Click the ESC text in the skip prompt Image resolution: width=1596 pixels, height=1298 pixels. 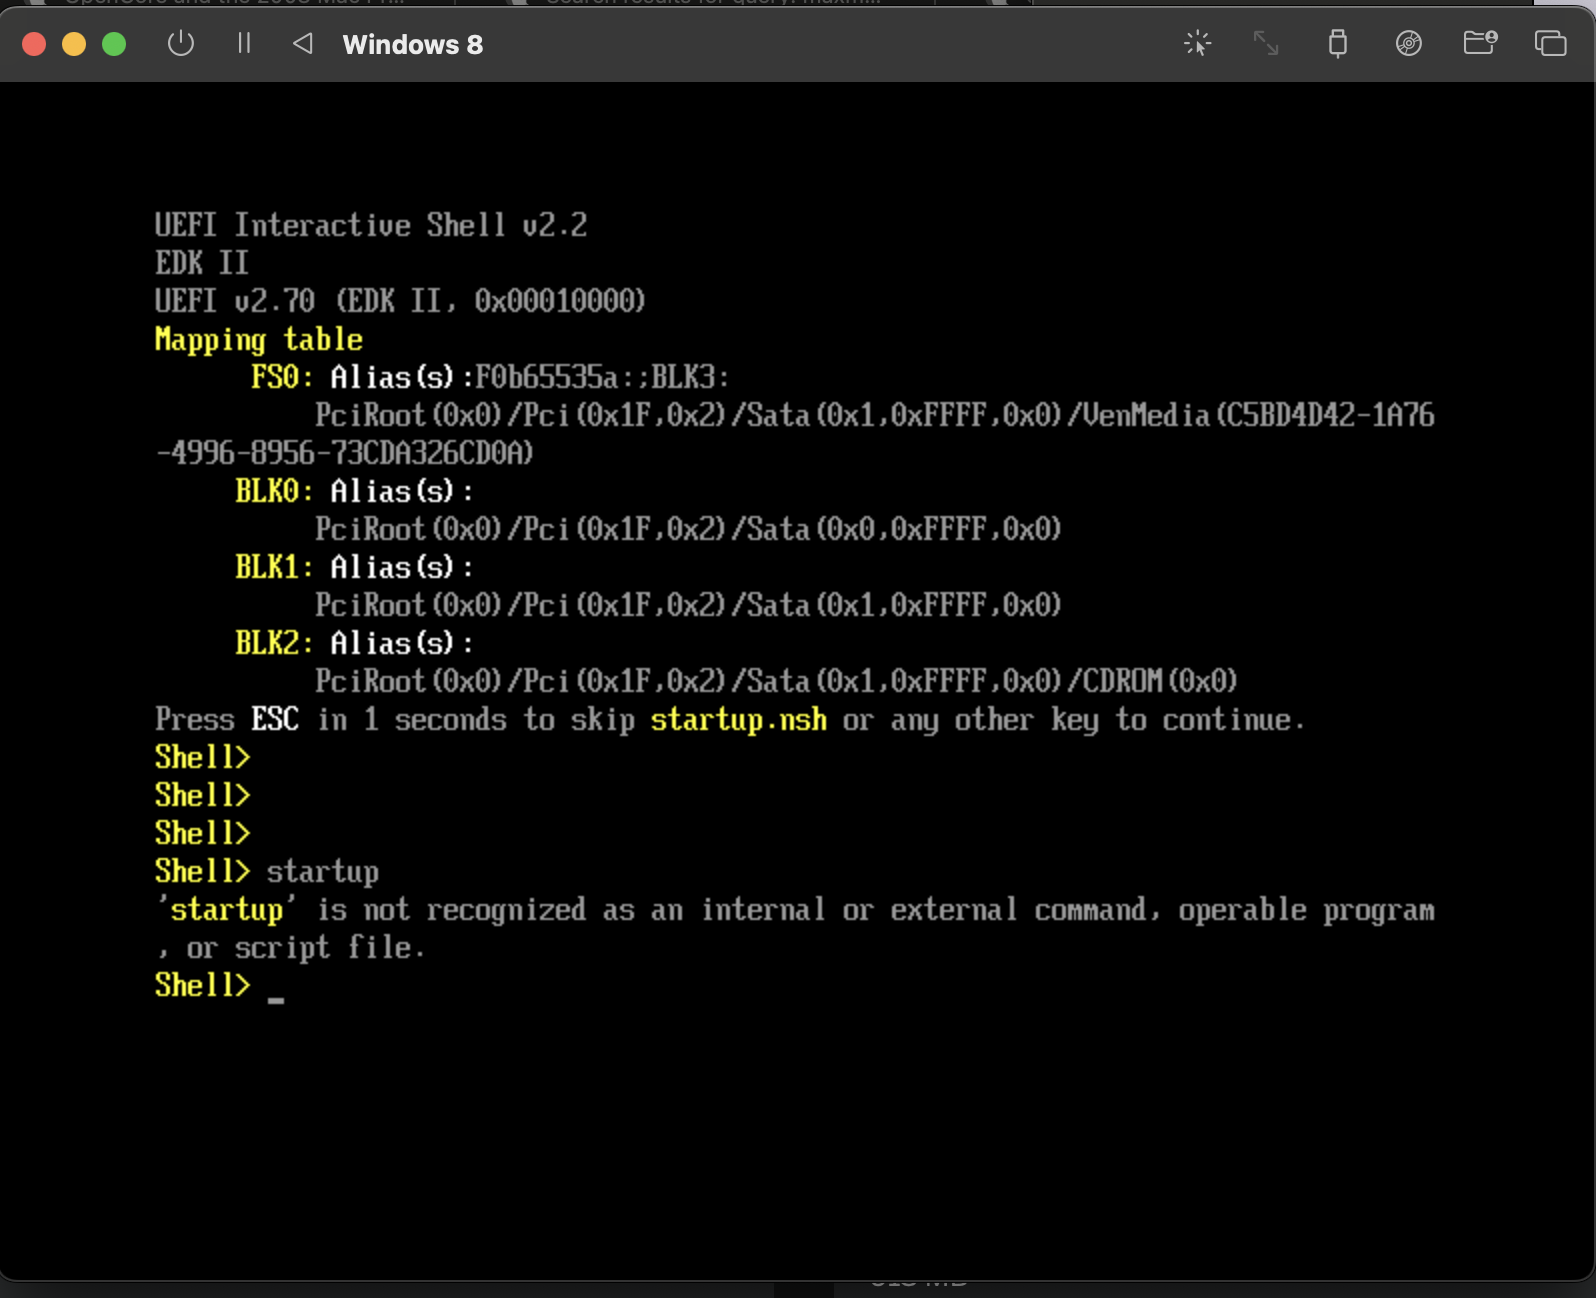click(274, 719)
